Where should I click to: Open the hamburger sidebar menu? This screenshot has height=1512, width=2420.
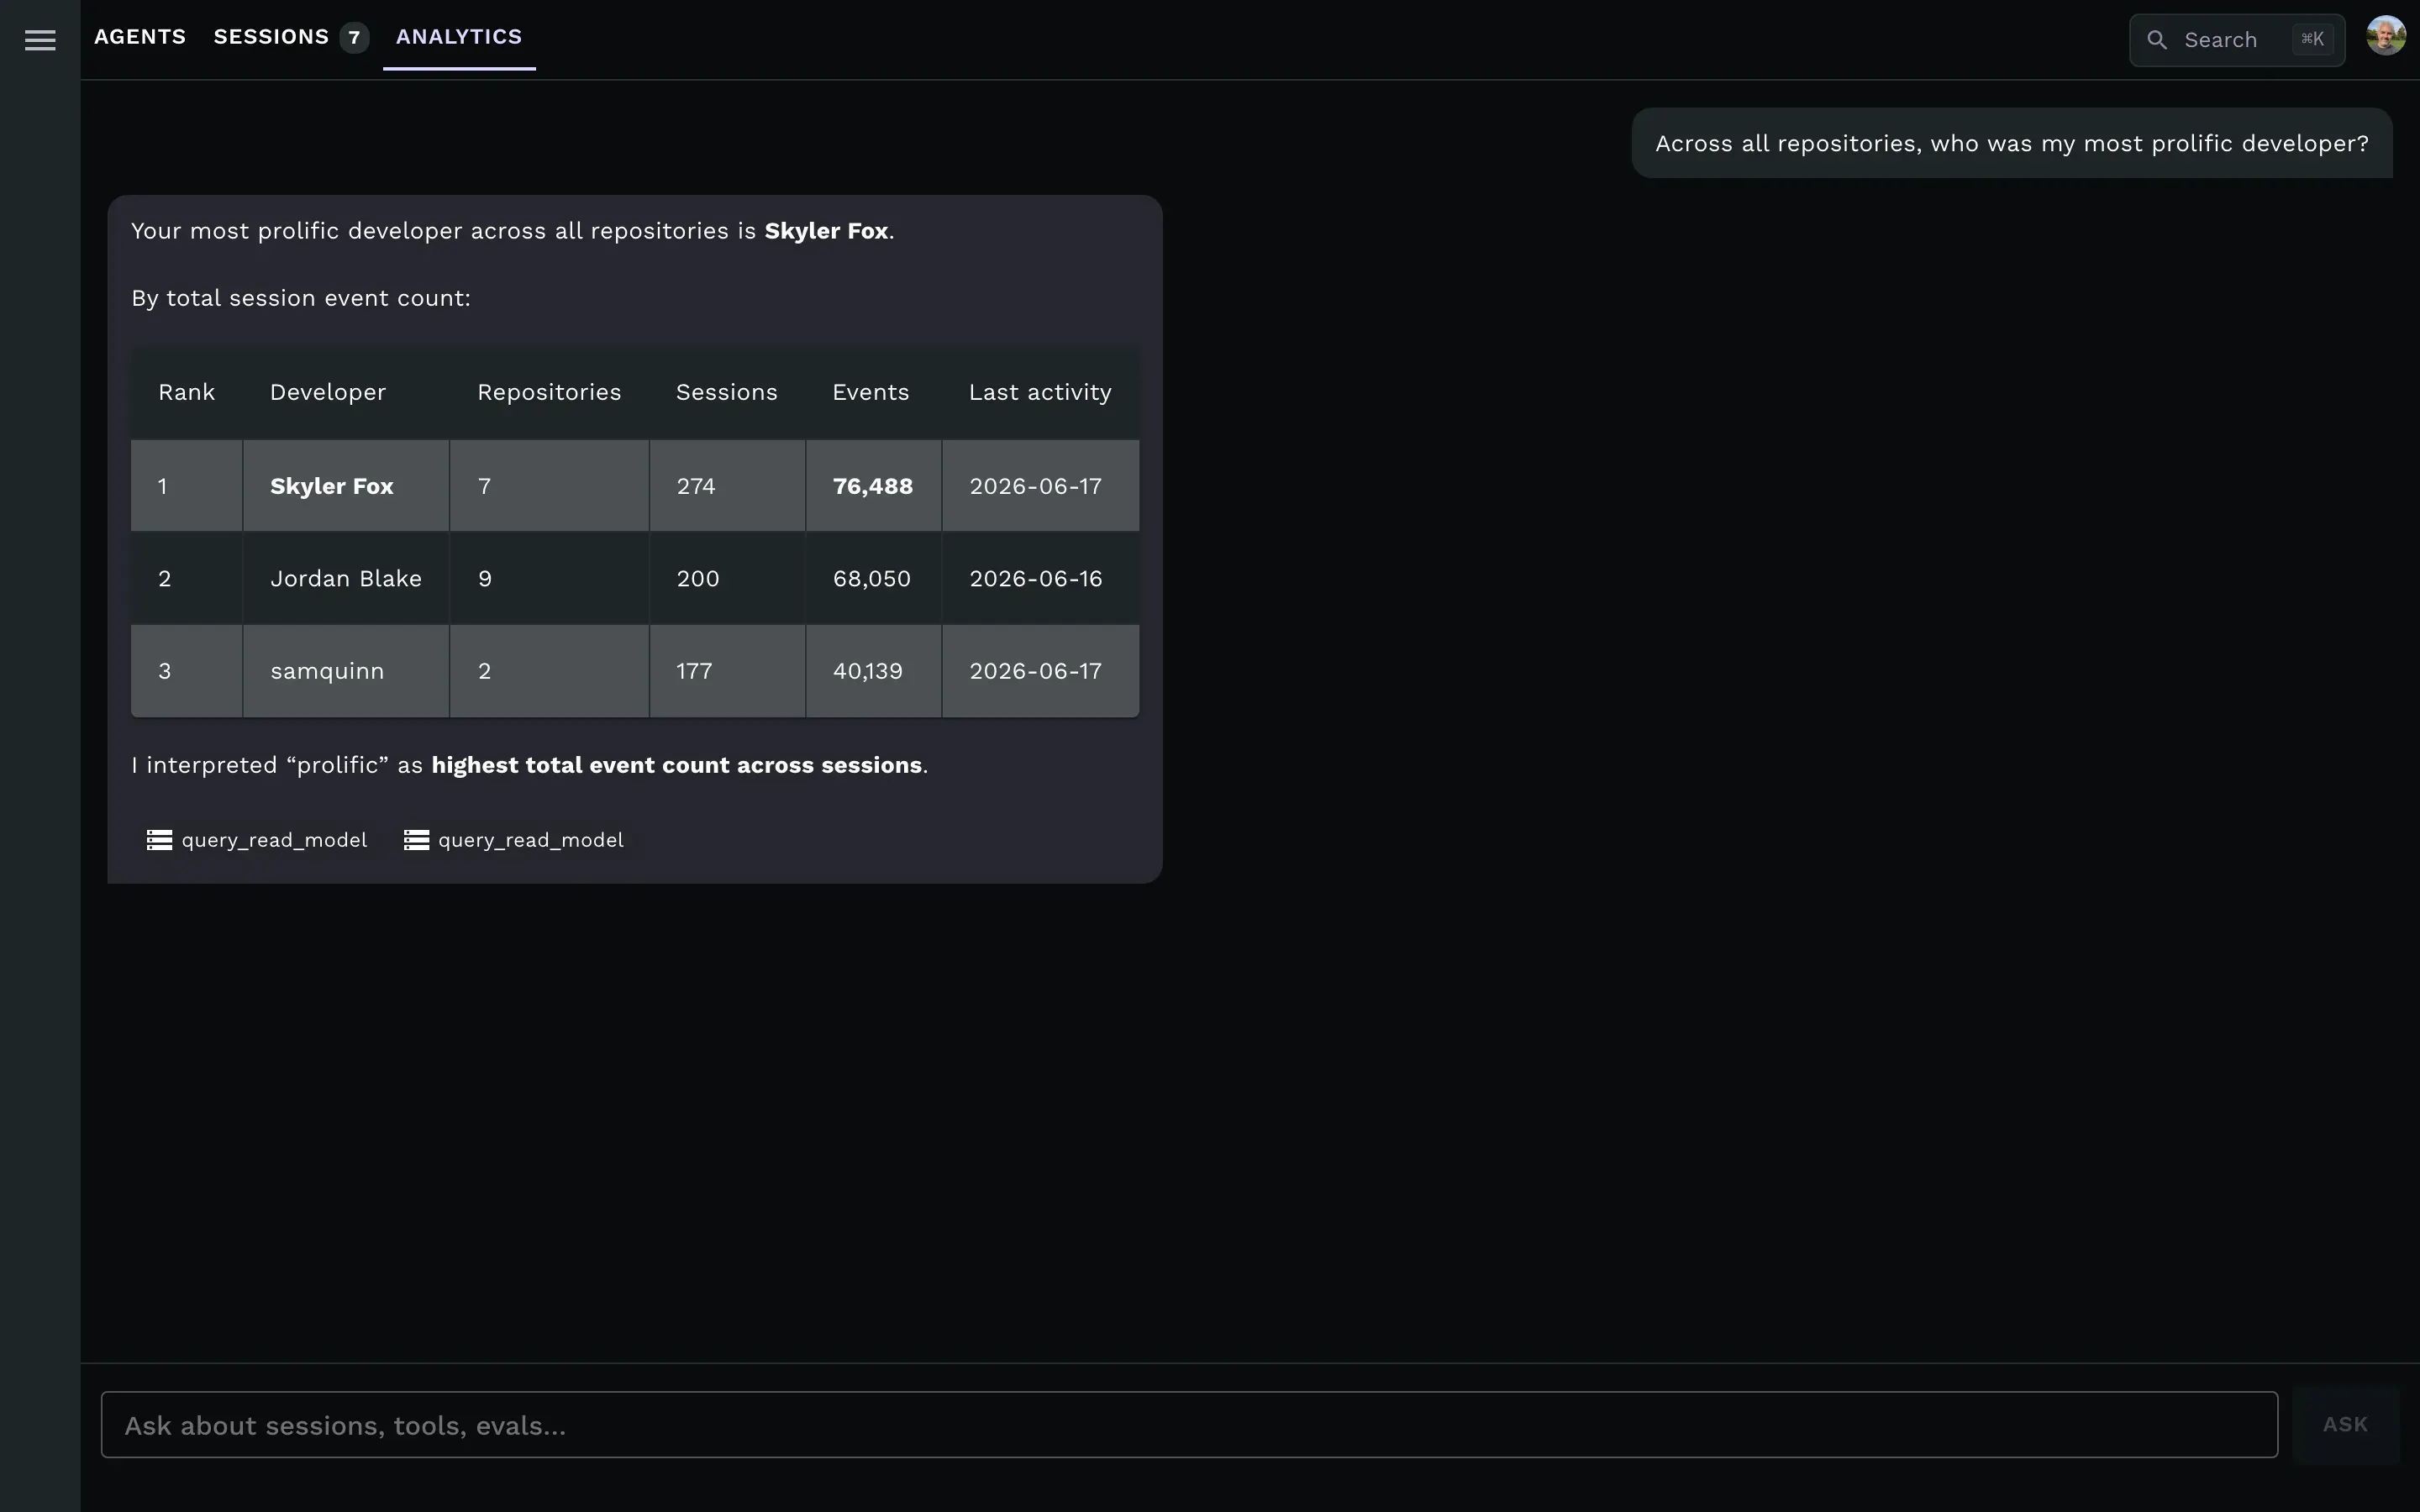[40, 40]
